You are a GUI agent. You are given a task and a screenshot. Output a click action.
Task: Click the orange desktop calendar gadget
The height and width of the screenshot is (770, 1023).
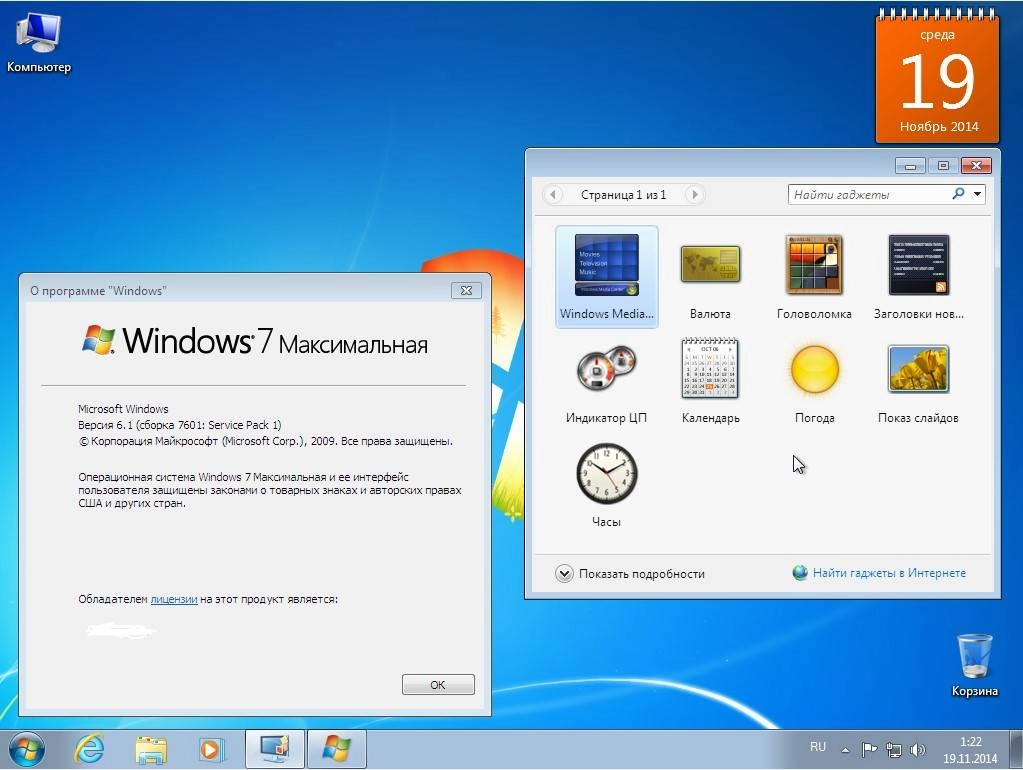click(938, 76)
